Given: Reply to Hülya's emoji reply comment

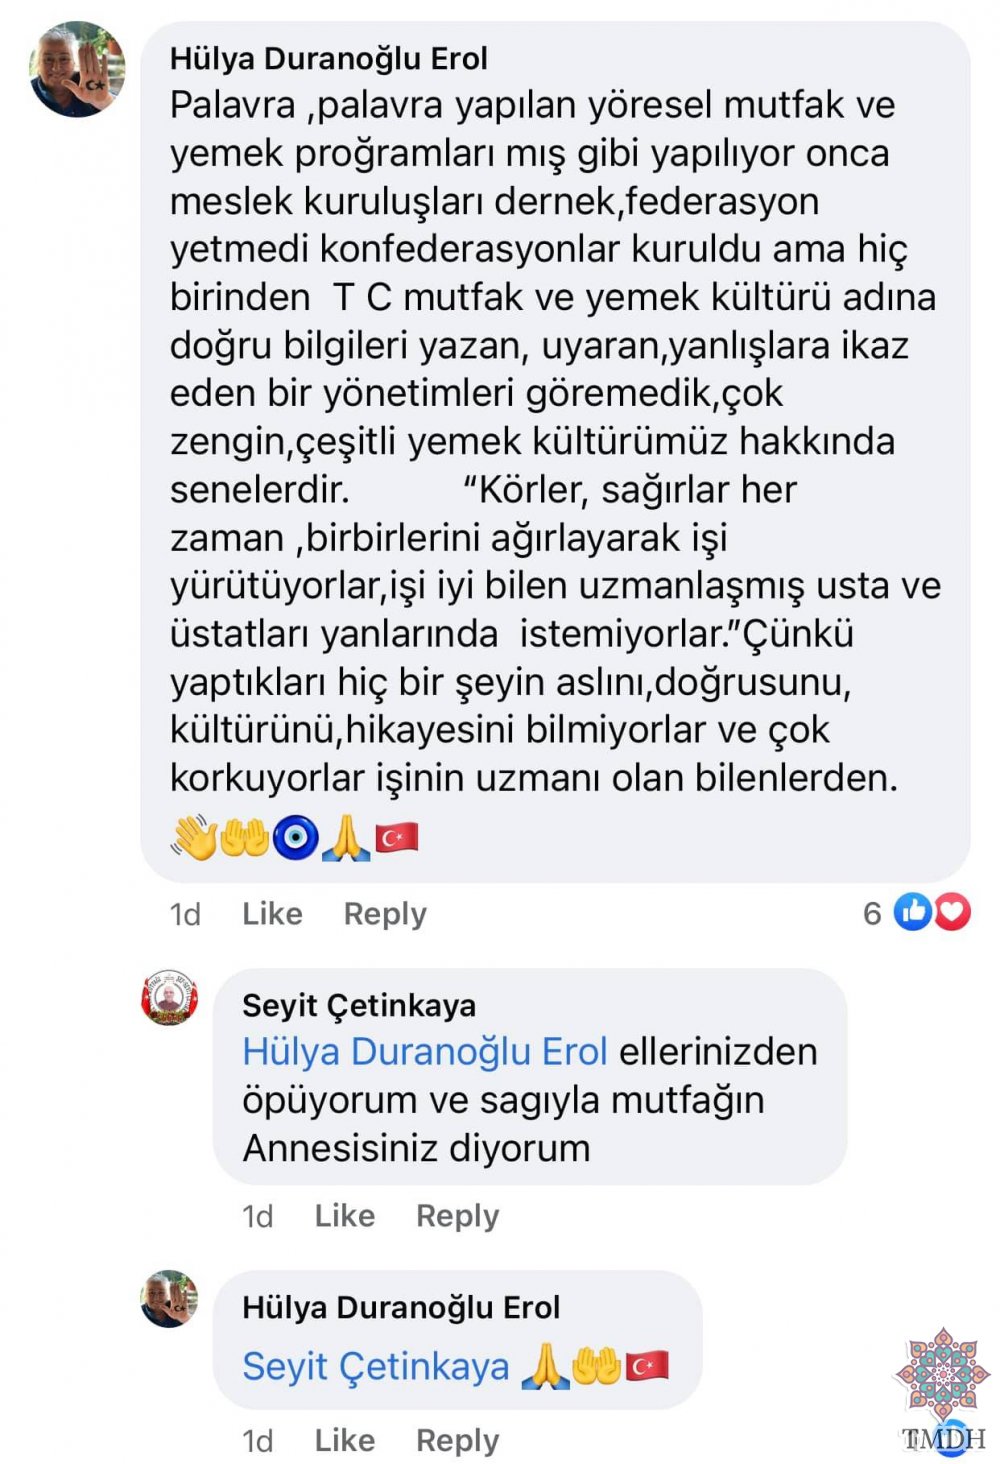Looking at the screenshot, I should (x=458, y=1441).
